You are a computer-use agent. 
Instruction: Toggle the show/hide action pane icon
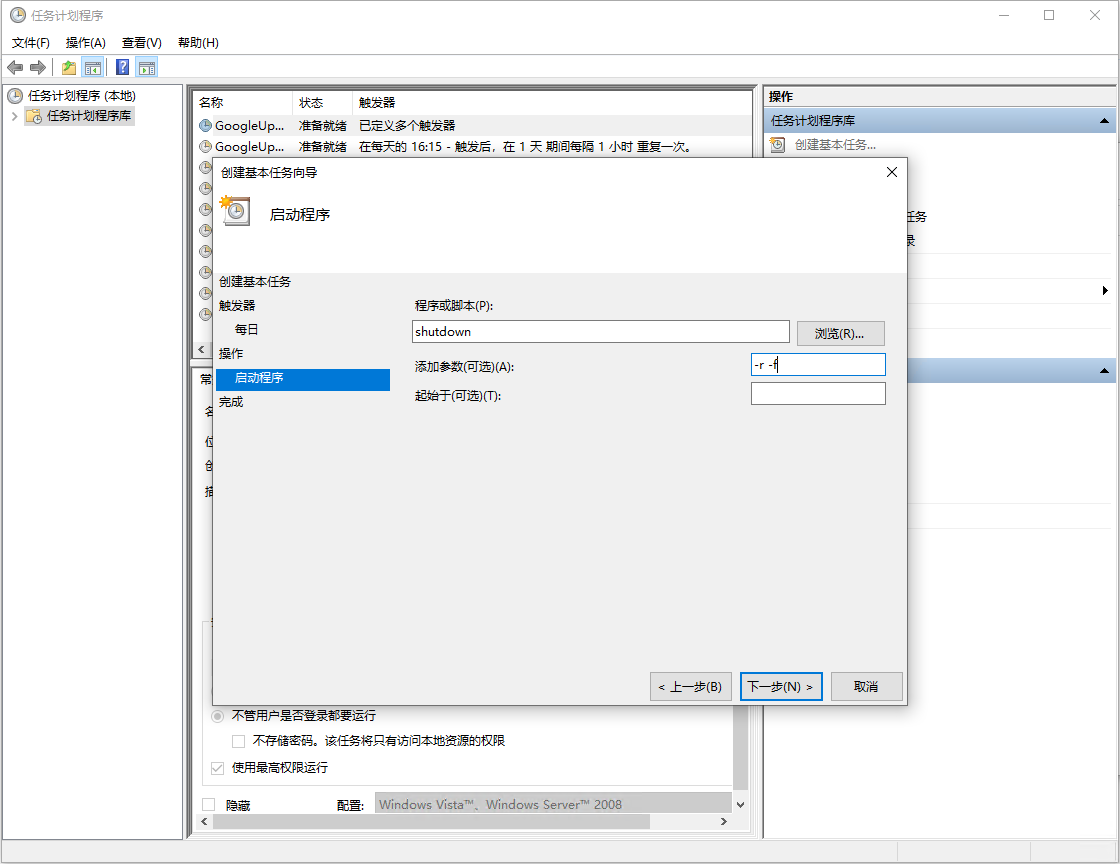click(x=147, y=67)
